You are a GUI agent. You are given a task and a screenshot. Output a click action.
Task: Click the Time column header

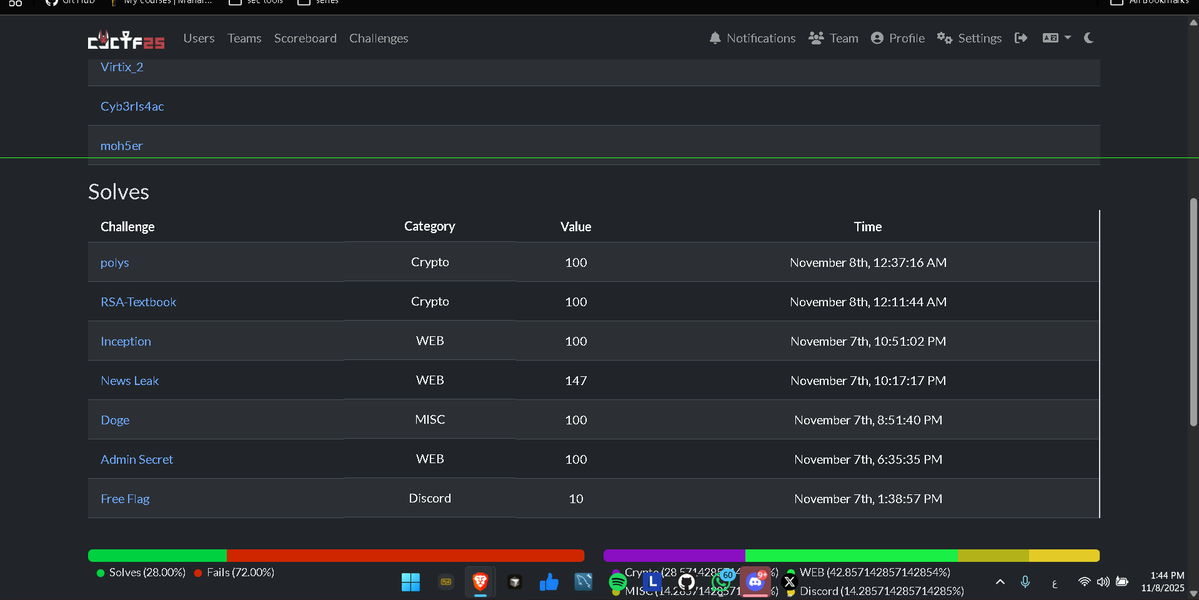(x=868, y=226)
